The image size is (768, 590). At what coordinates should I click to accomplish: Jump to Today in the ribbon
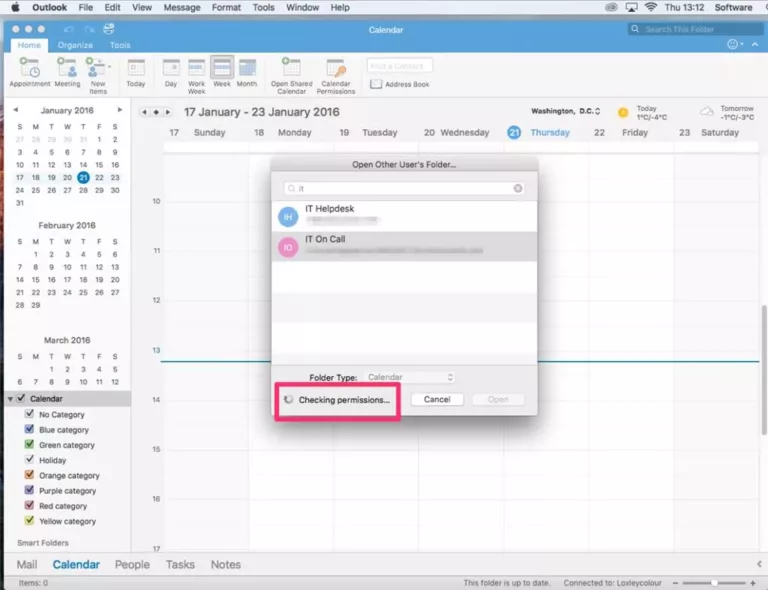tap(136, 72)
